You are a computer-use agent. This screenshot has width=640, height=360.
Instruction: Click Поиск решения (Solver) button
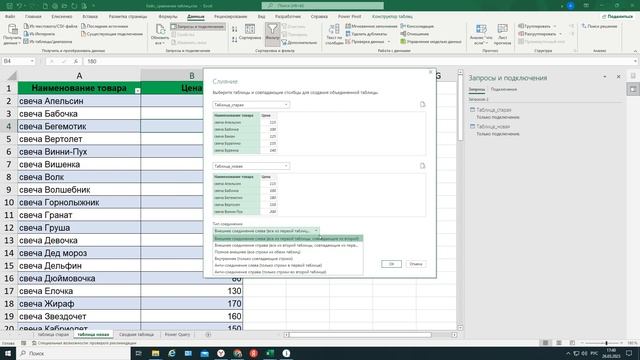(600, 26)
